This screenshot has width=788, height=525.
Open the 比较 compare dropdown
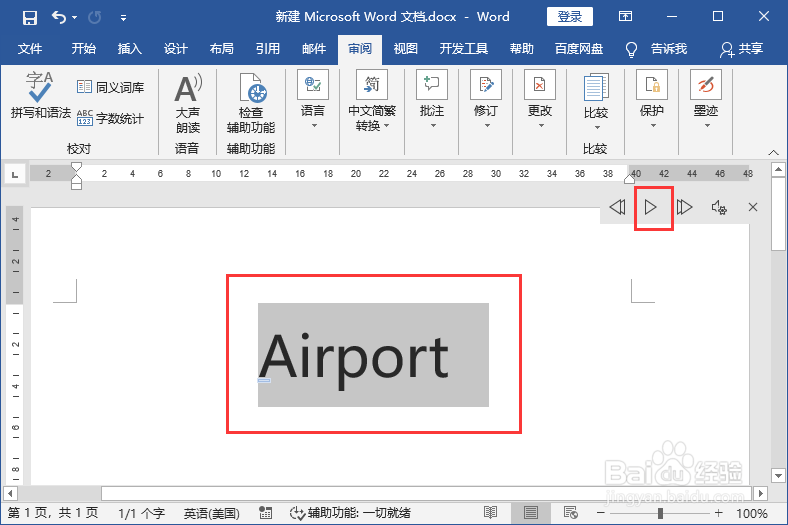click(x=596, y=102)
